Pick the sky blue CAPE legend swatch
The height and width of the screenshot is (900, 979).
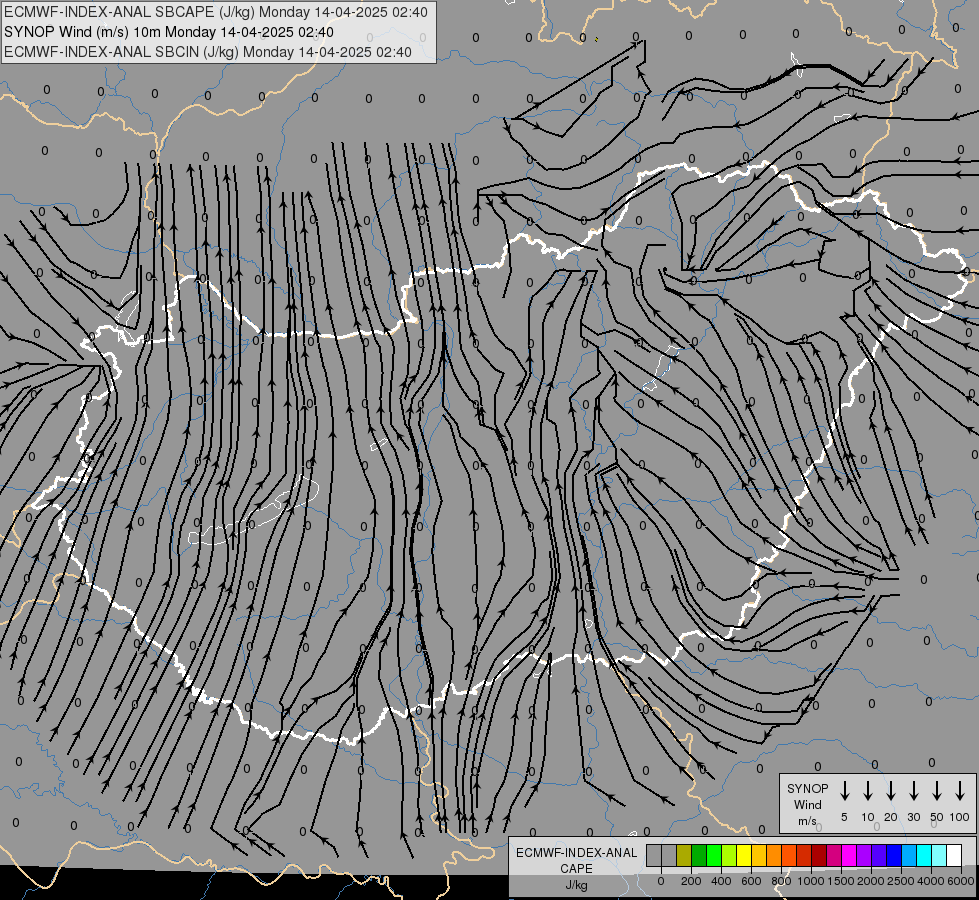click(910, 855)
